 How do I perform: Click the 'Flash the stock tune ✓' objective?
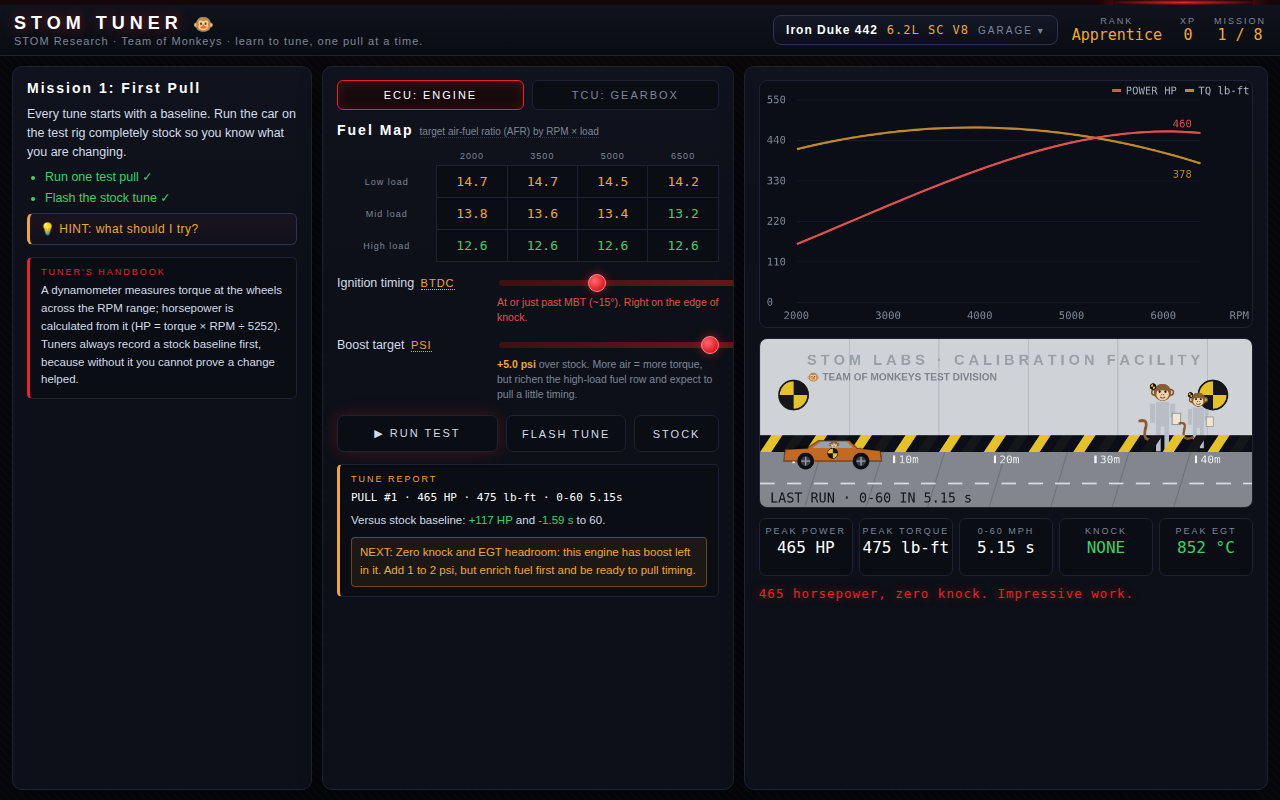click(x=107, y=198)
